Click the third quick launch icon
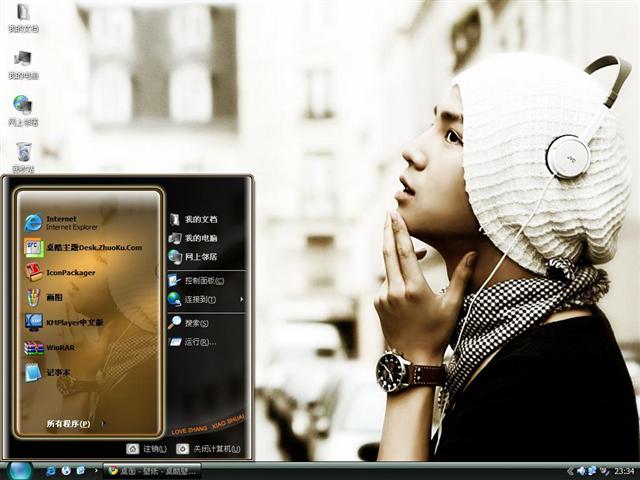640x480 pixels. [81, 471]
